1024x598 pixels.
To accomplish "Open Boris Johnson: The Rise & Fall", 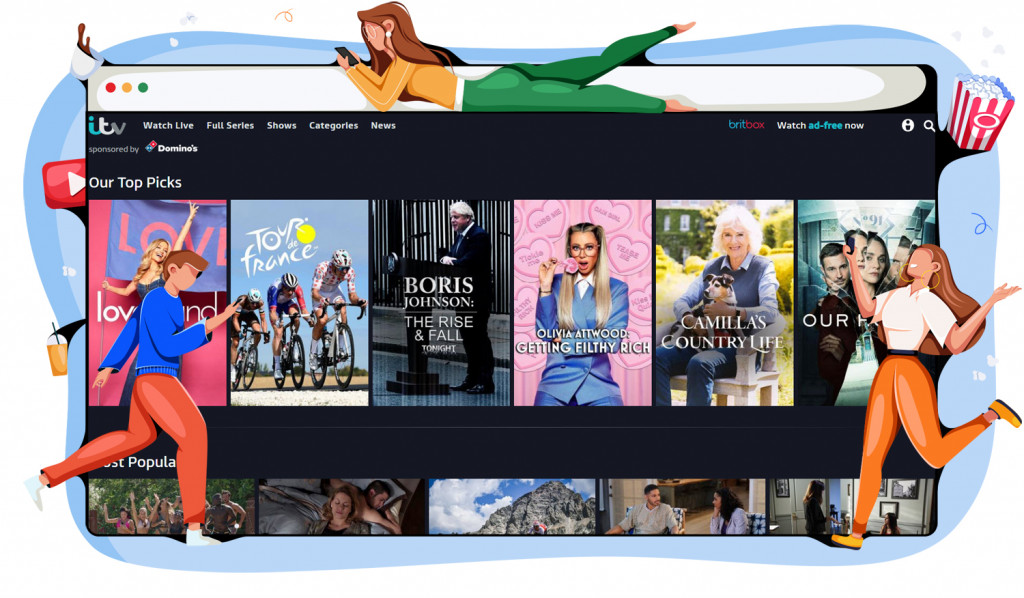I will click(441, 303).
